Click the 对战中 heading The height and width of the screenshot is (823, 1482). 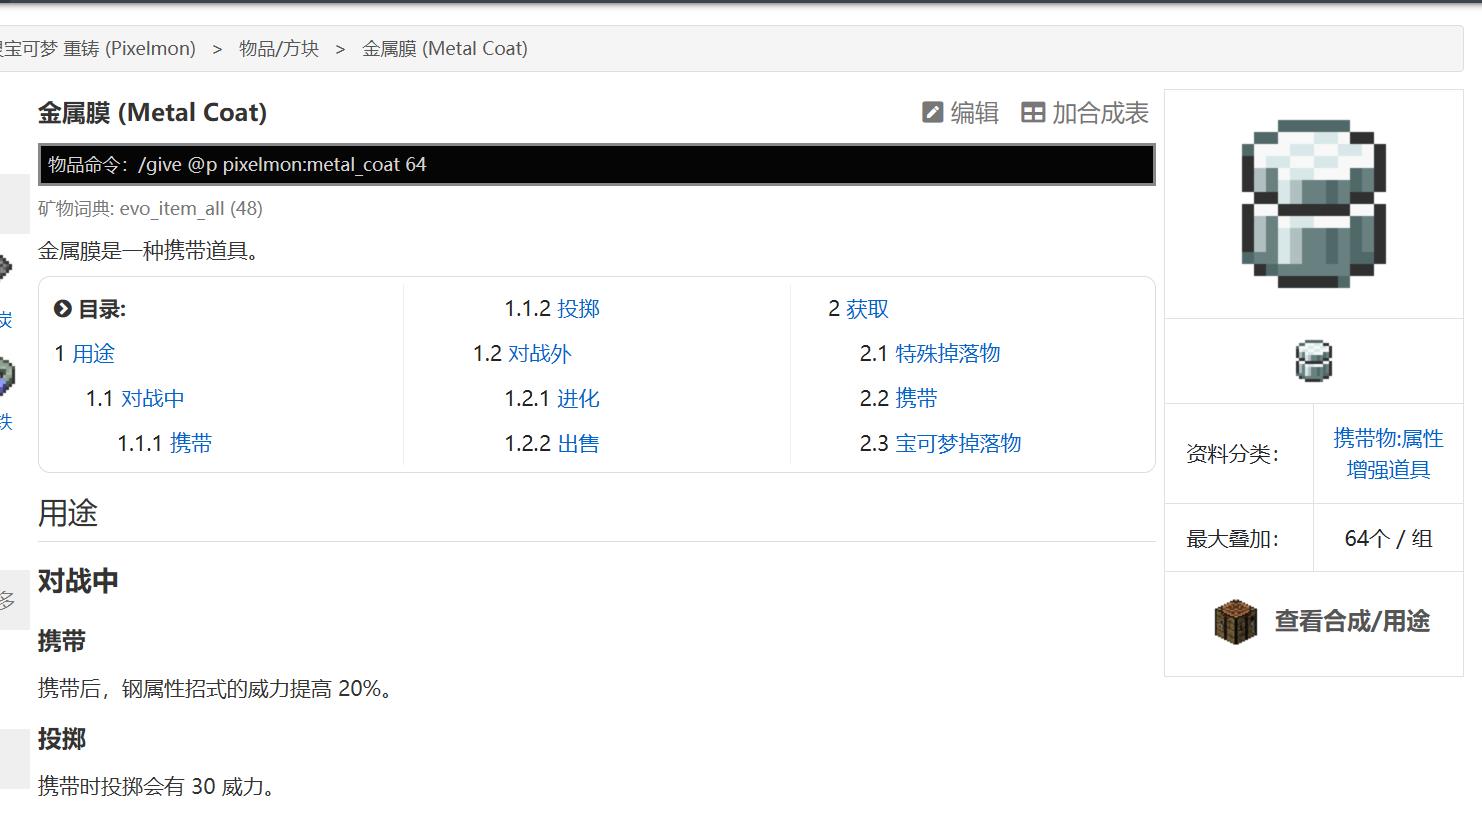click(x=78, y=581)
